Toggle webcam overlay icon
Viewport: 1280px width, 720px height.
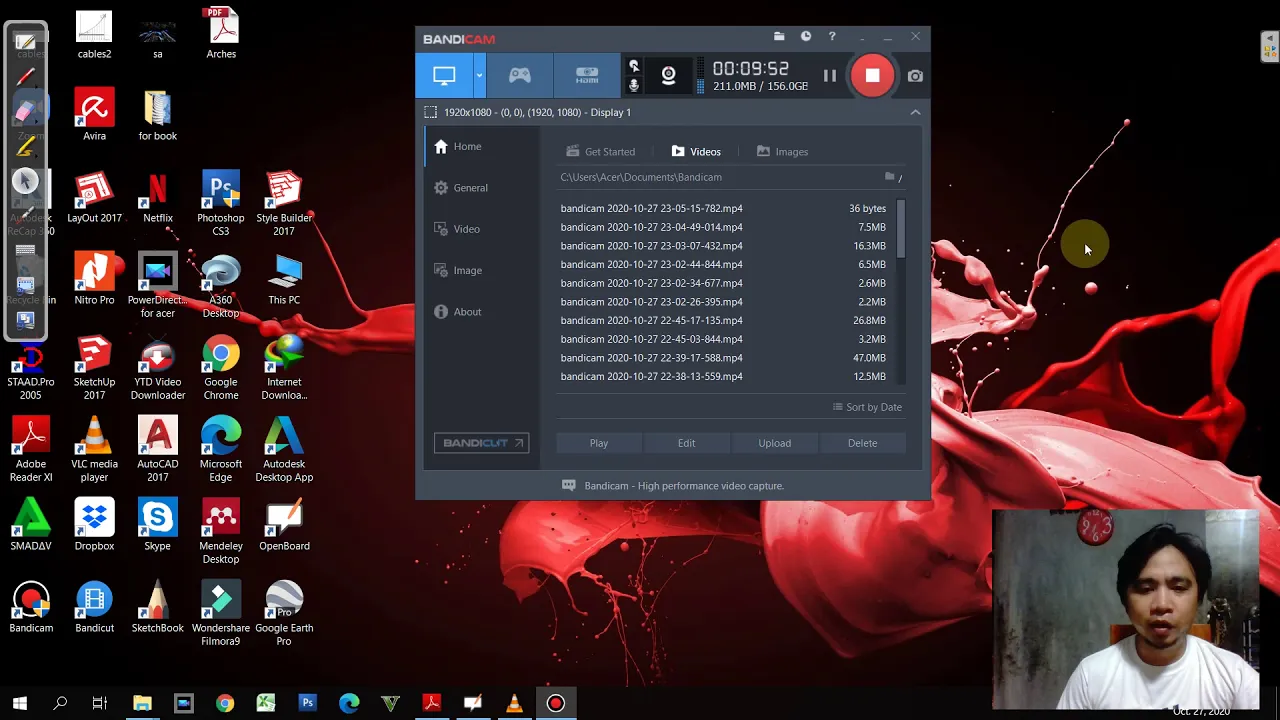tap(668, 76)
